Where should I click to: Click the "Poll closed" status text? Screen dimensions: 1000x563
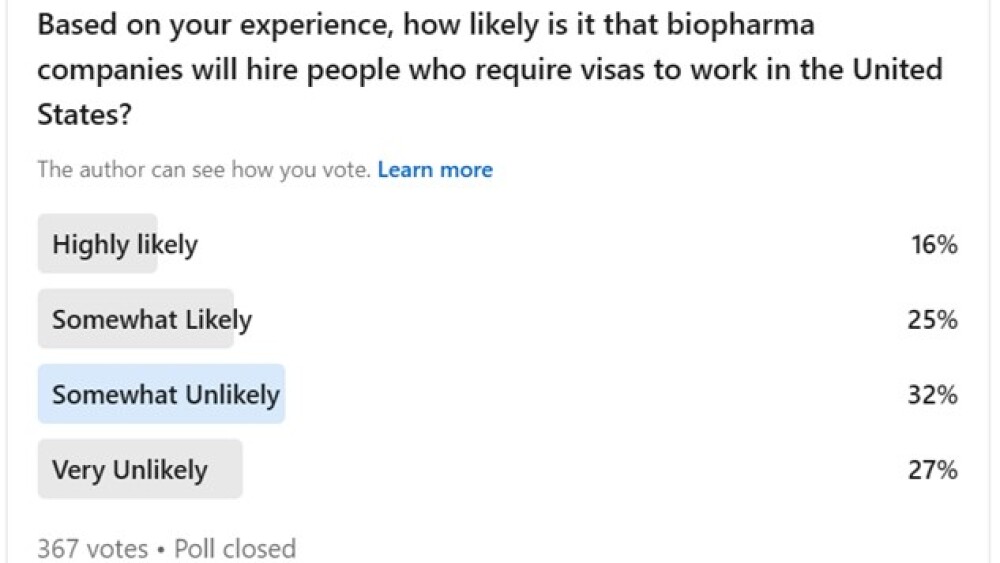pyautogui.click(x=235, y=549)
